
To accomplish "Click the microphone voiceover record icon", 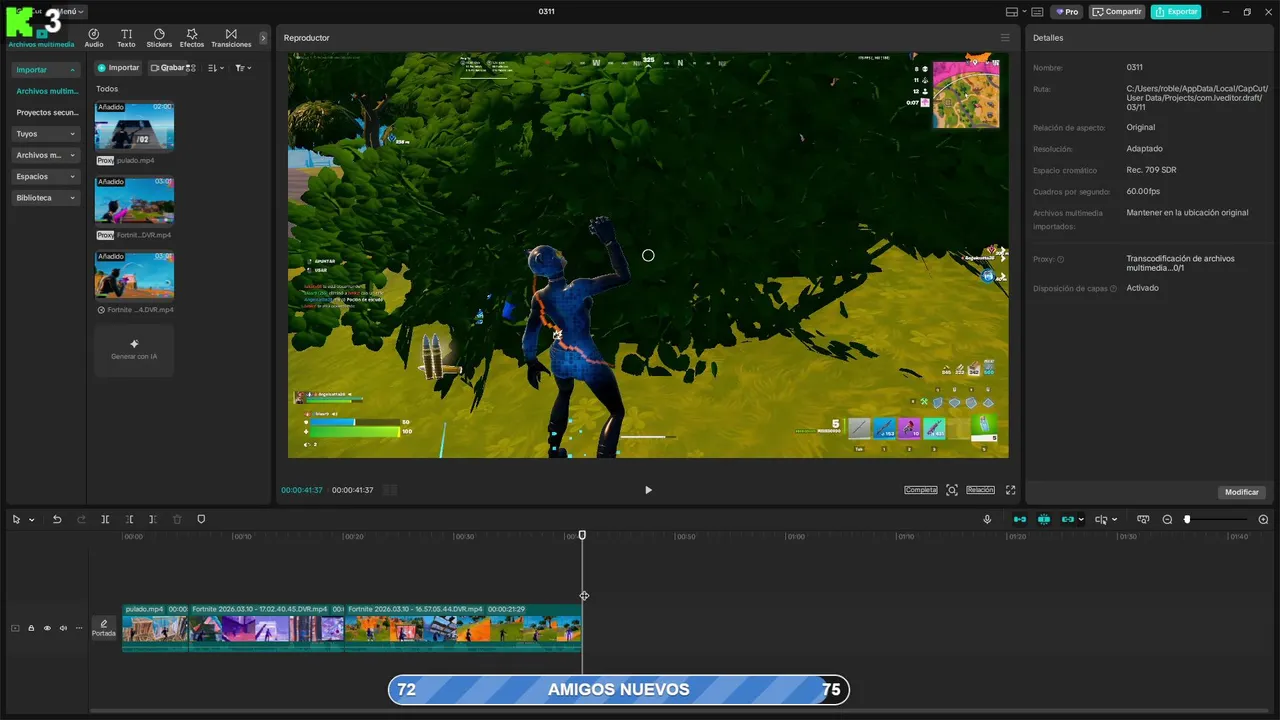I will pyautogui.click(x=987, y=519).
